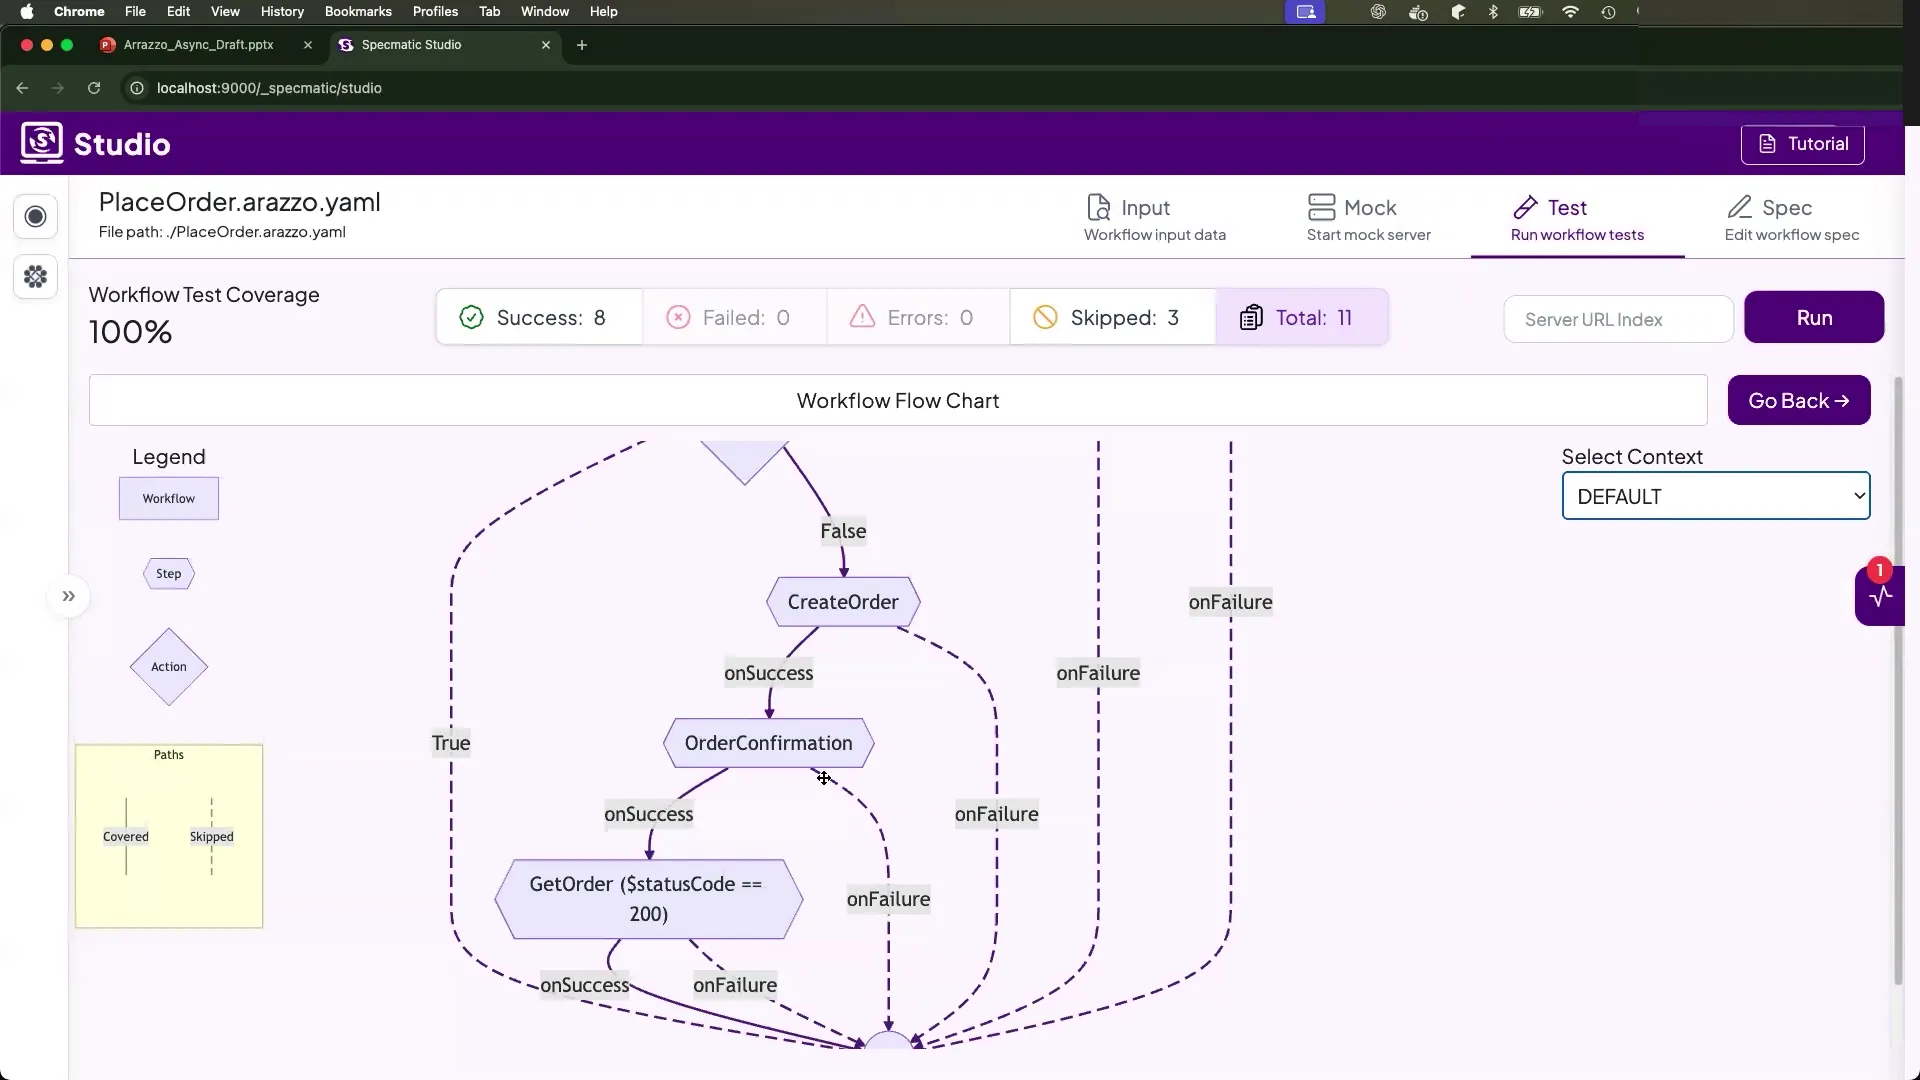Click the Go Back button
Viewport: 1920px width, 1080px height.
pos(1799,400)
